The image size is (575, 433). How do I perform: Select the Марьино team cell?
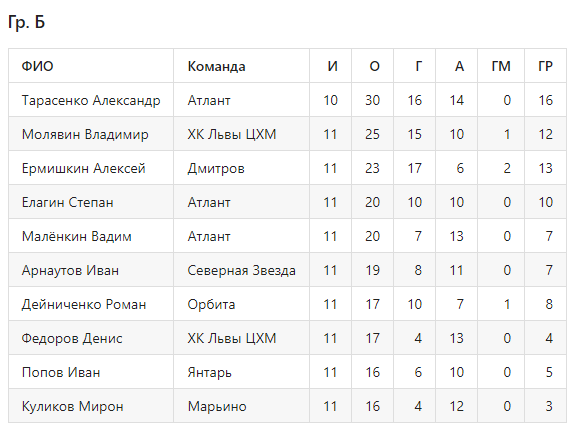pos(217,407)
